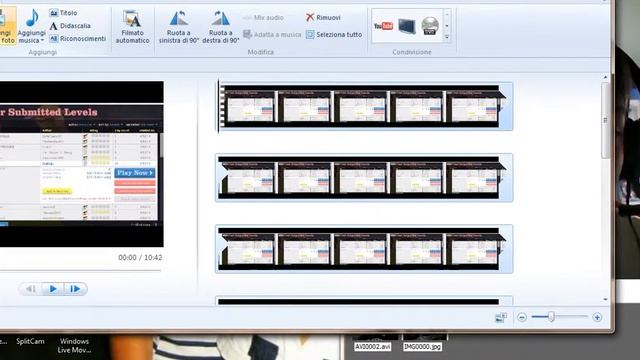
Task: Click Mix audio option
Action: [x=263, y=18]
